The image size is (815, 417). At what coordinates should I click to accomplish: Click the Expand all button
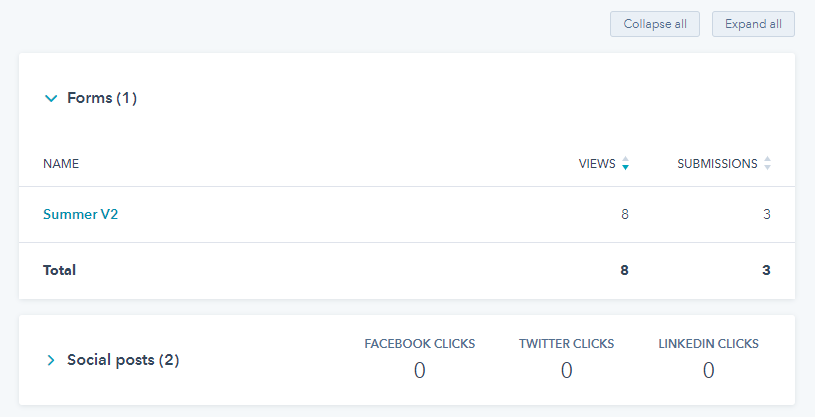coord(753,24)
